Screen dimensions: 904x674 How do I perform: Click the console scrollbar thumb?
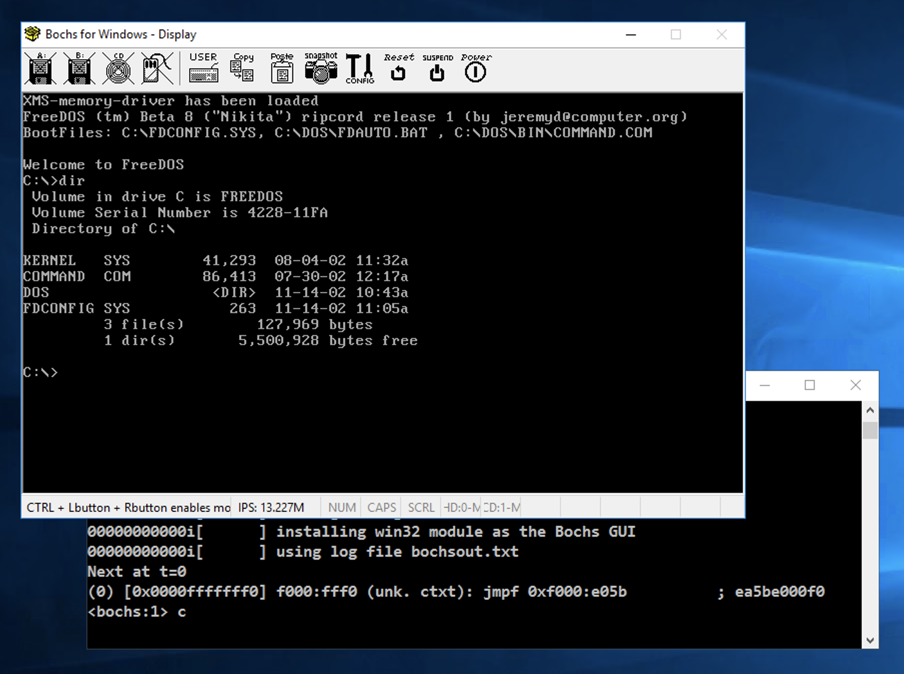pyautogui.click(x=870, y=430)
